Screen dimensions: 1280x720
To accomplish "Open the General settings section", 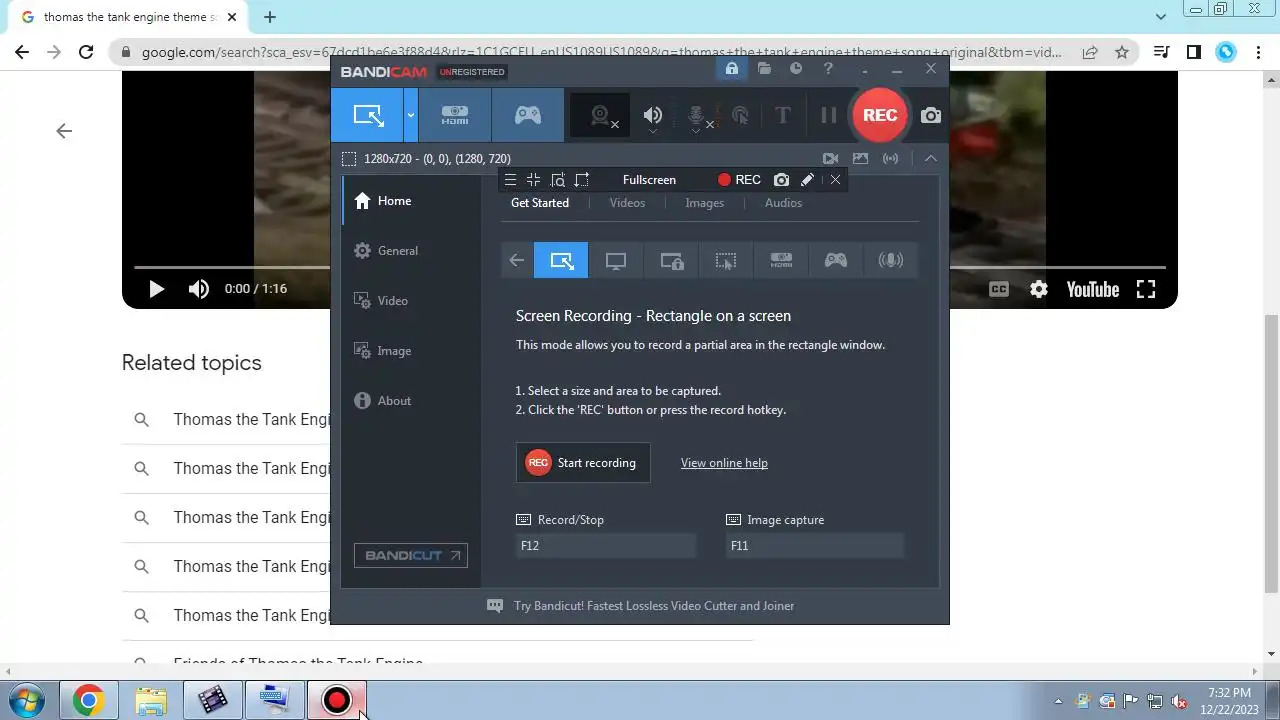I will 411,251.
